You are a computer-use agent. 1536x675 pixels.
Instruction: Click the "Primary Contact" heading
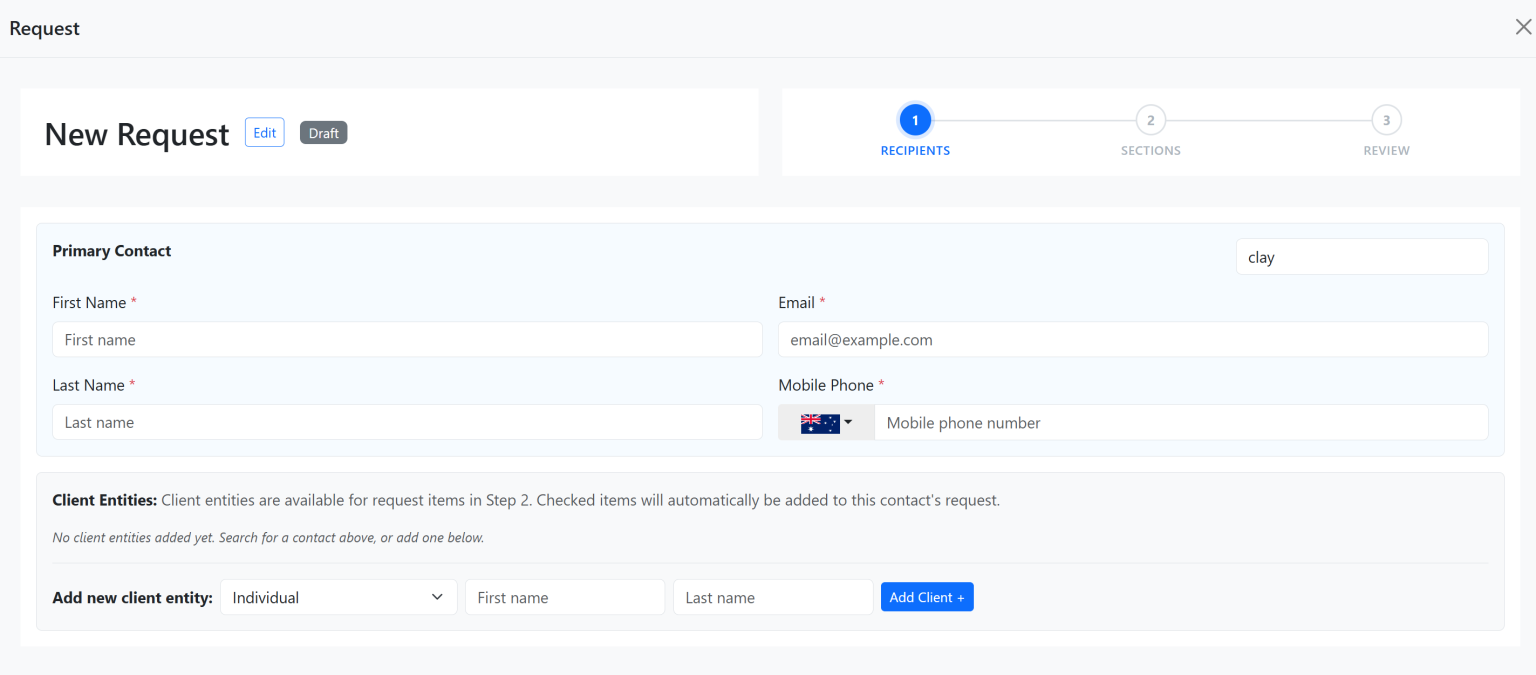[112, 251]
